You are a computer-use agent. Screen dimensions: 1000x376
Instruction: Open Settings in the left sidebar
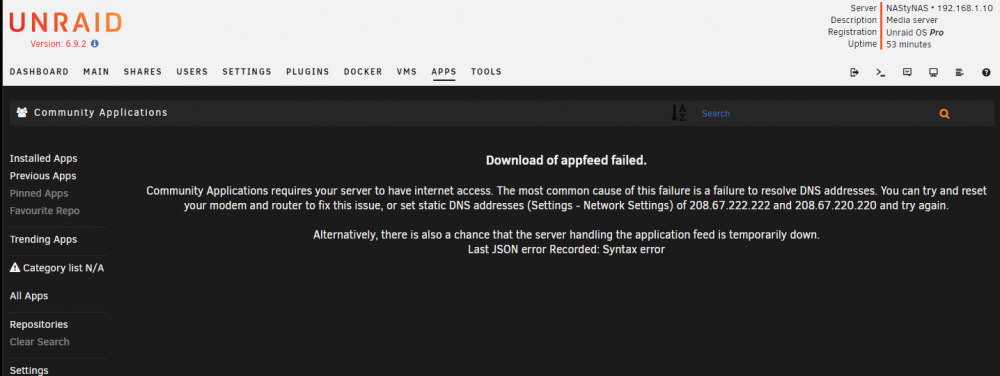29,370
